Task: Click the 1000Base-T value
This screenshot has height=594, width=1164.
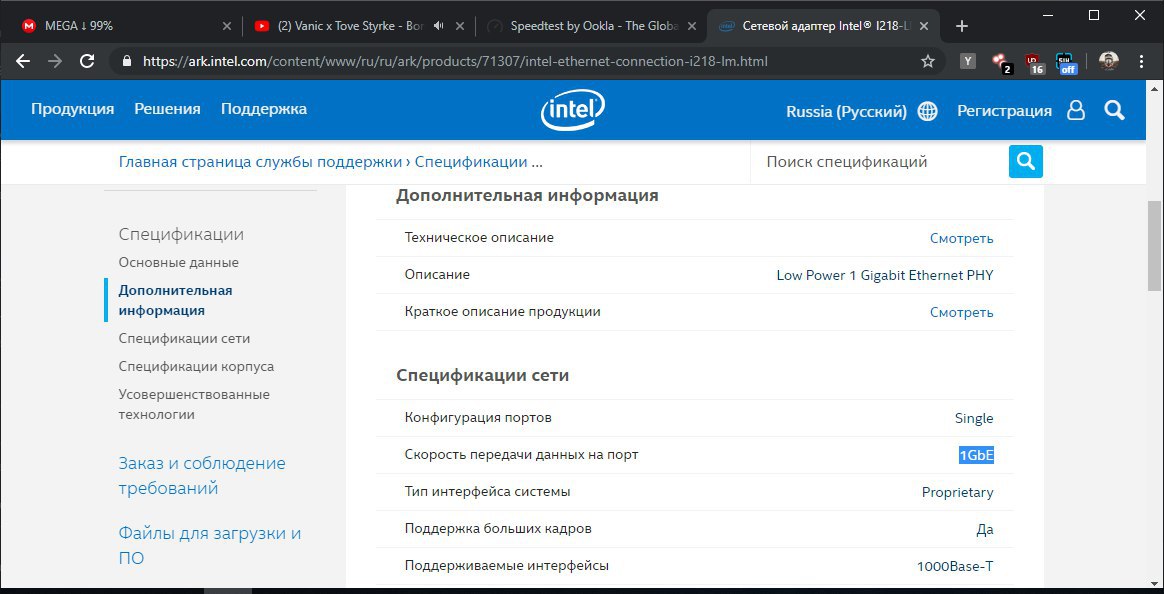Action: click(x=955, y=567)
